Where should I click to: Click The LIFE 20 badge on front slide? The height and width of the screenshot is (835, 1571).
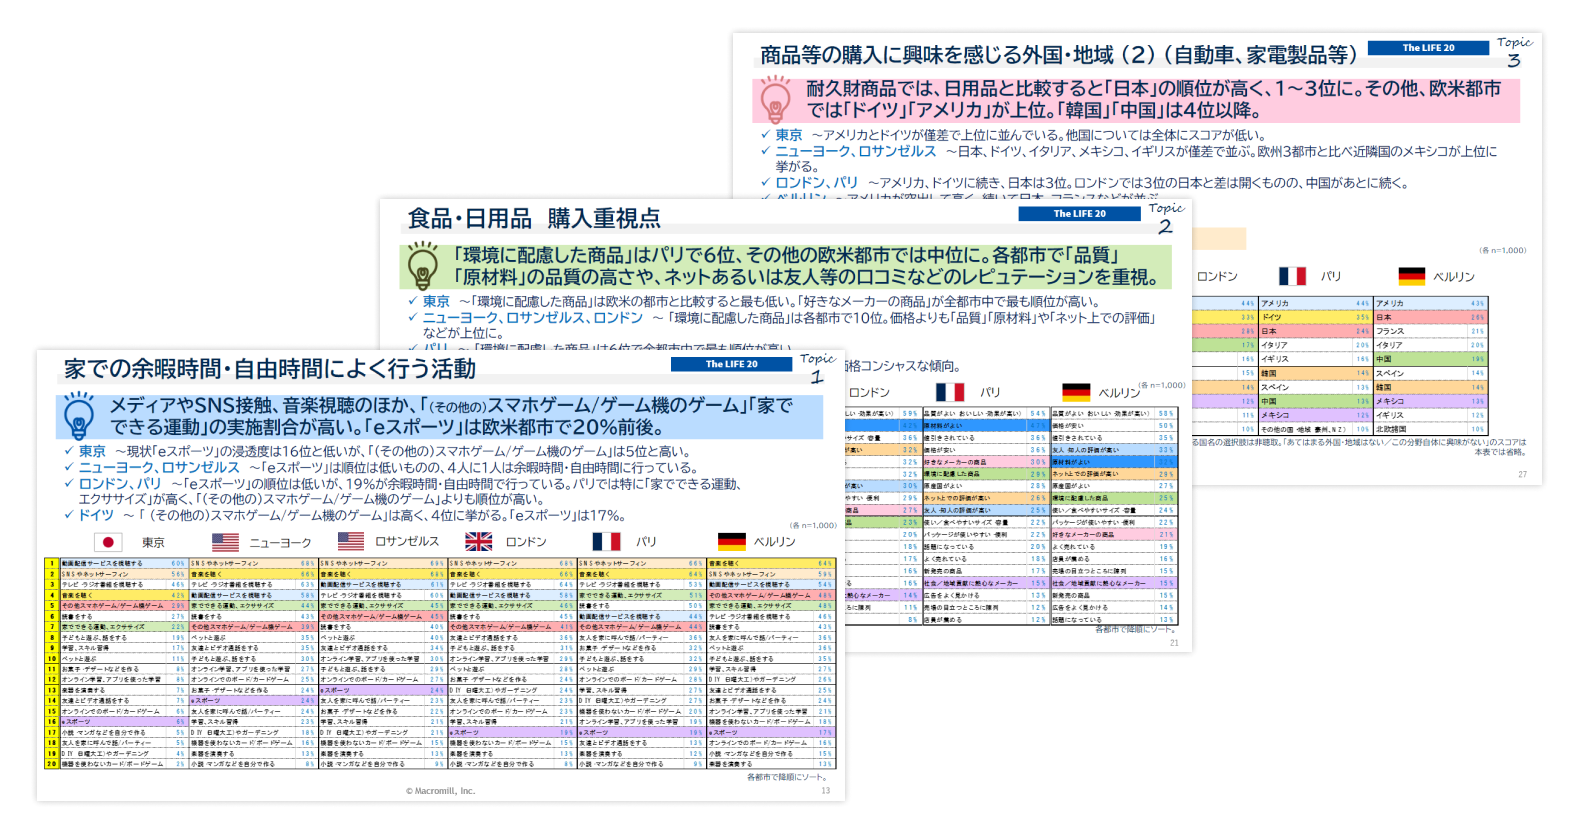pyautogui.click(x=731, y=364)
